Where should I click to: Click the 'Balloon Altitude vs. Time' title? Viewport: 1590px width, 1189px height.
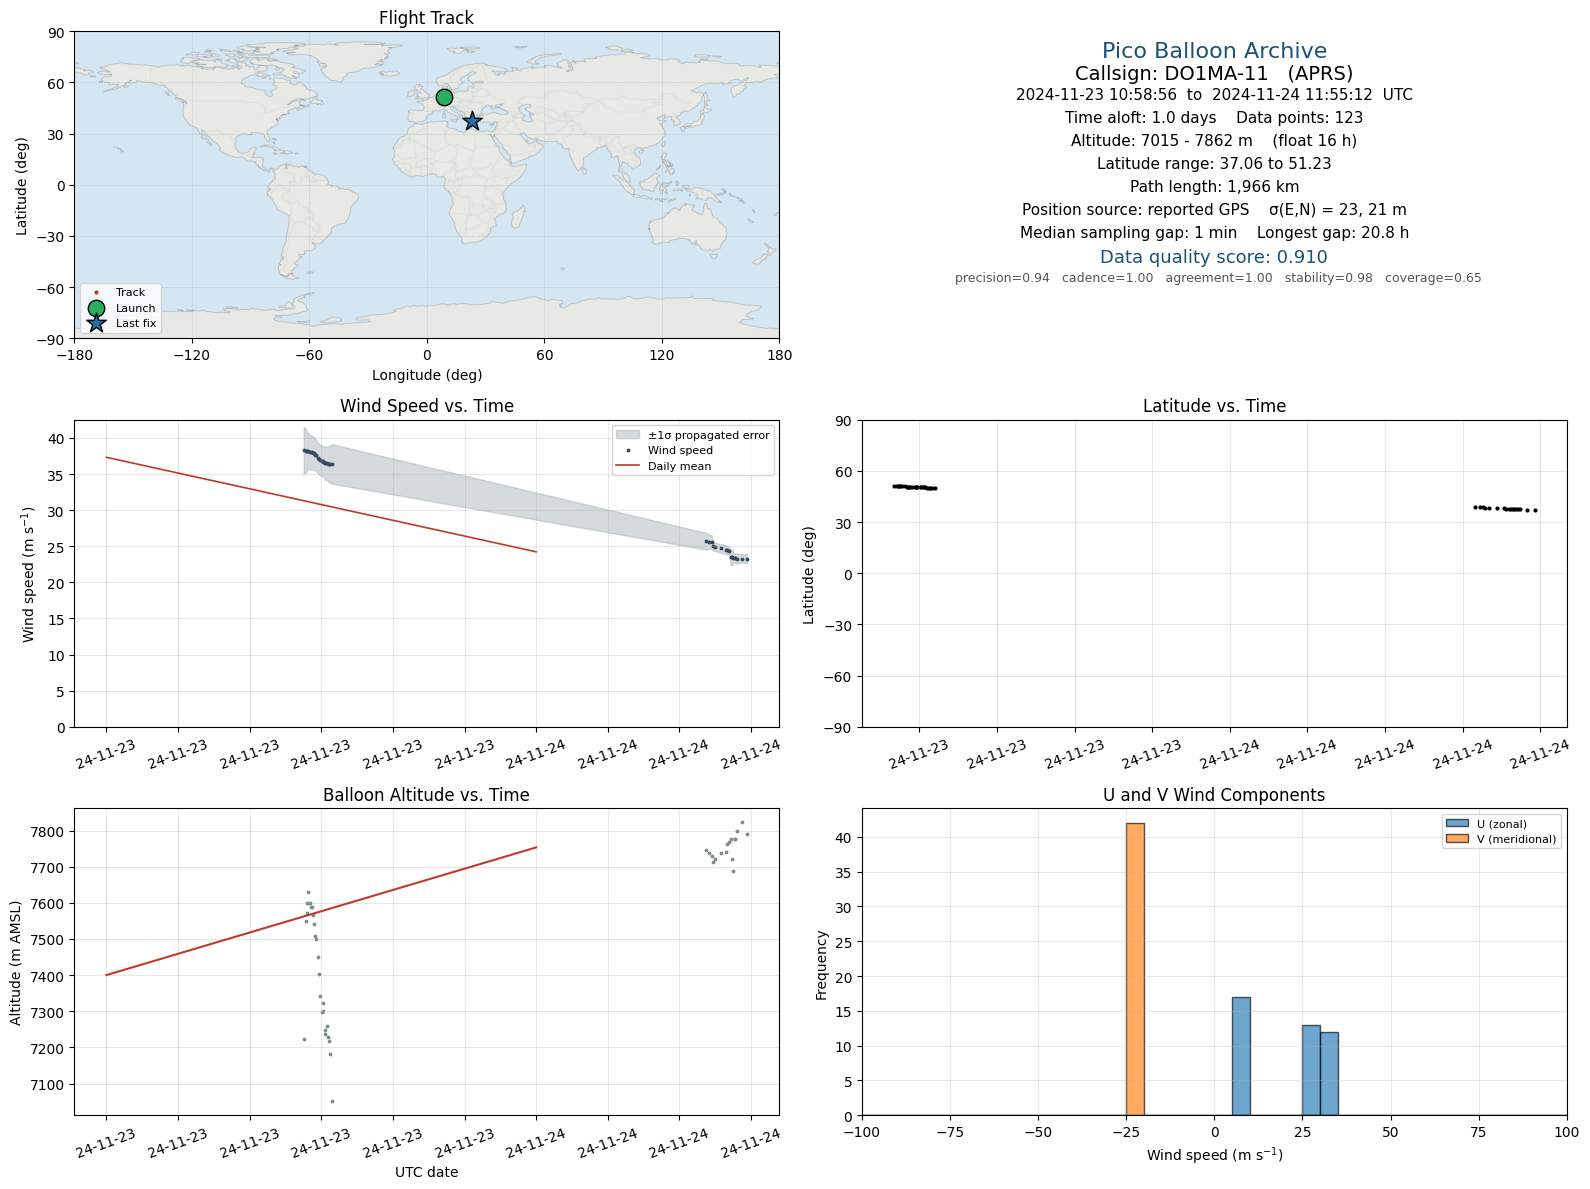(426, 795)
